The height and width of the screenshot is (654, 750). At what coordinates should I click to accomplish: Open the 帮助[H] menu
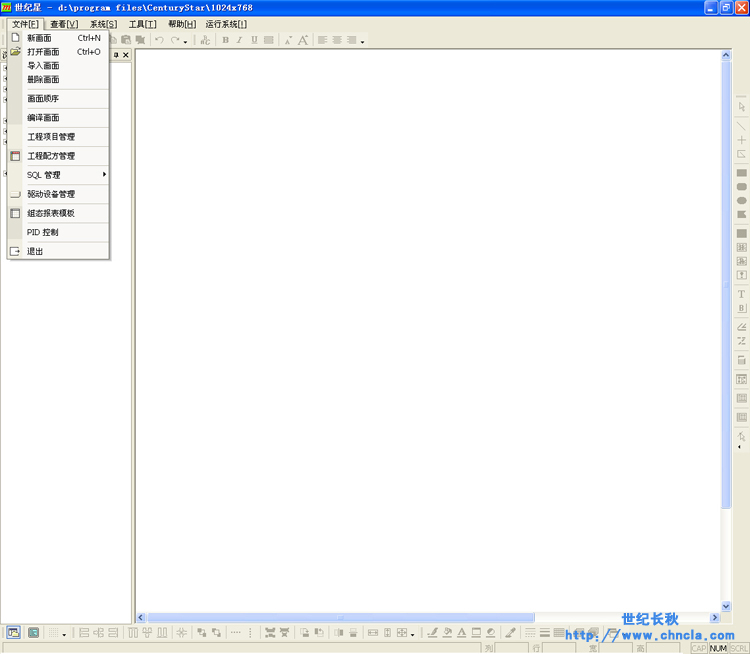(182, 24)
